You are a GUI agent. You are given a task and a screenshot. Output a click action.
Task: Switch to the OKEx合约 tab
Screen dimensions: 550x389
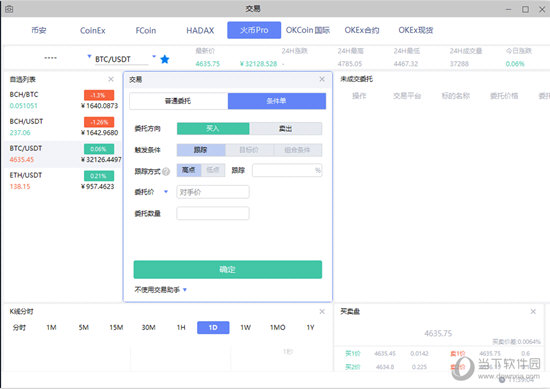coord(362,30)
